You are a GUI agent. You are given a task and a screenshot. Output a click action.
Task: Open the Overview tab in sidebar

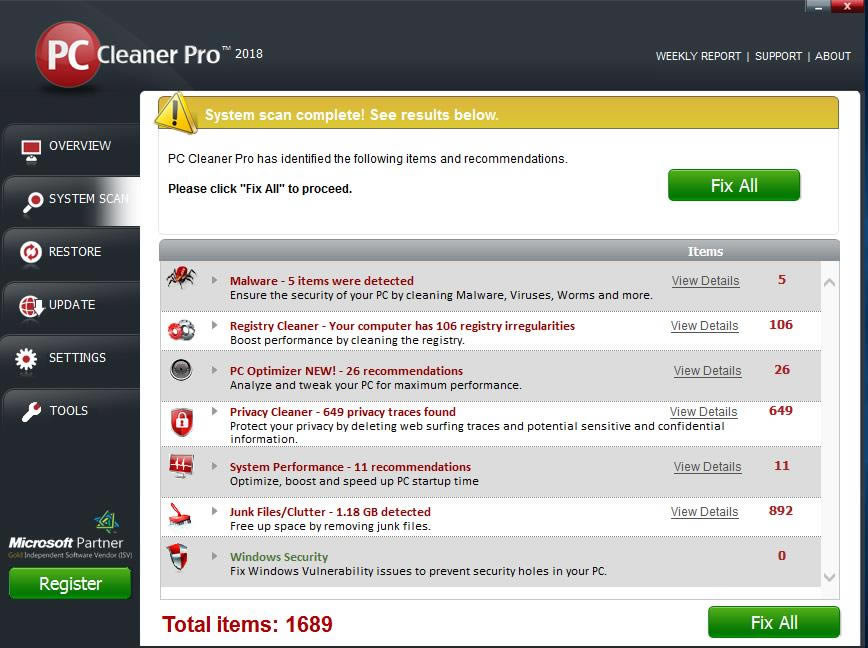(x=70, y=146)
